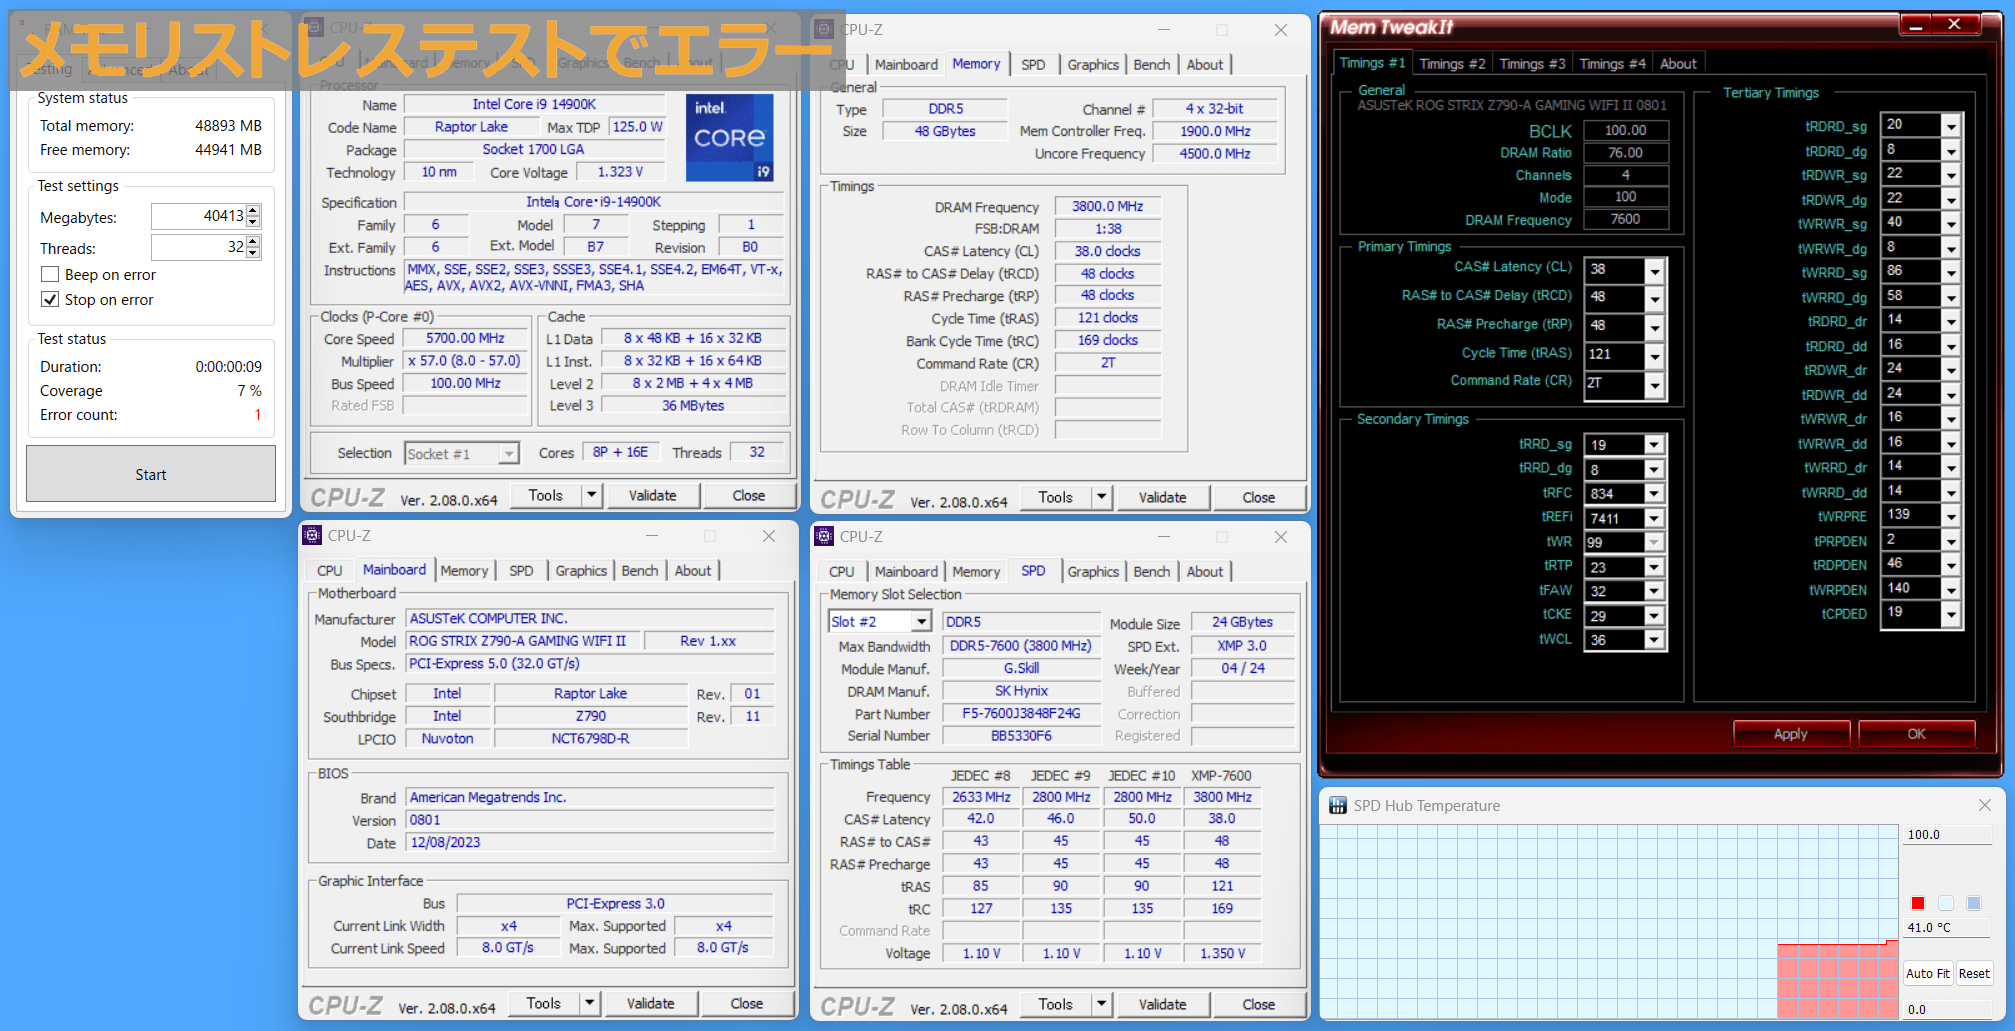Click the ROG STRIX Z790-A GAMING WIFI II model
2015x1031 pixels.
522,641
